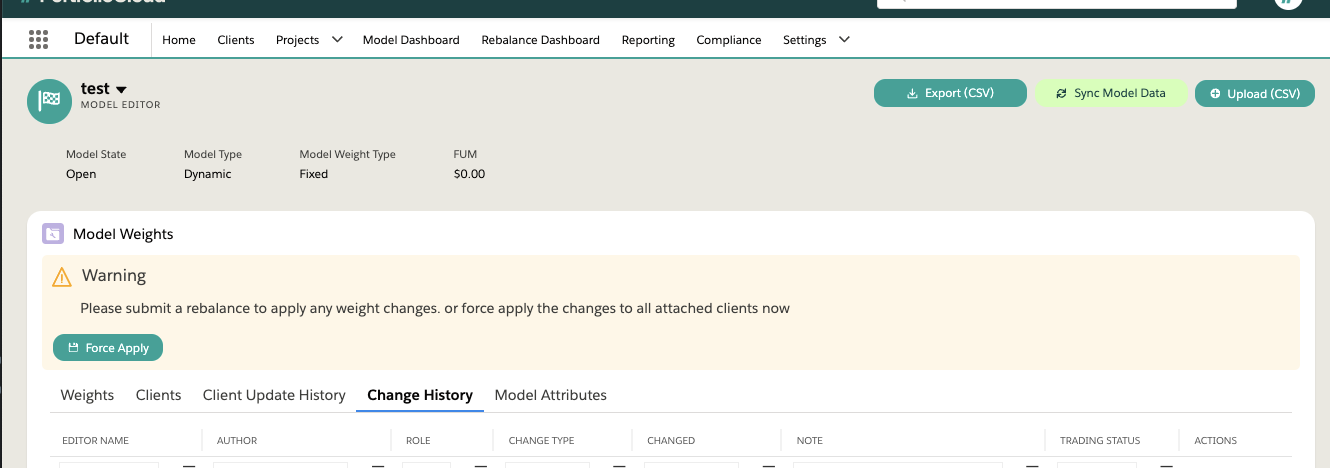Click the Sync Model Data button
This screenshot has width=1330, height=468.
click(x=1110, y=93)
